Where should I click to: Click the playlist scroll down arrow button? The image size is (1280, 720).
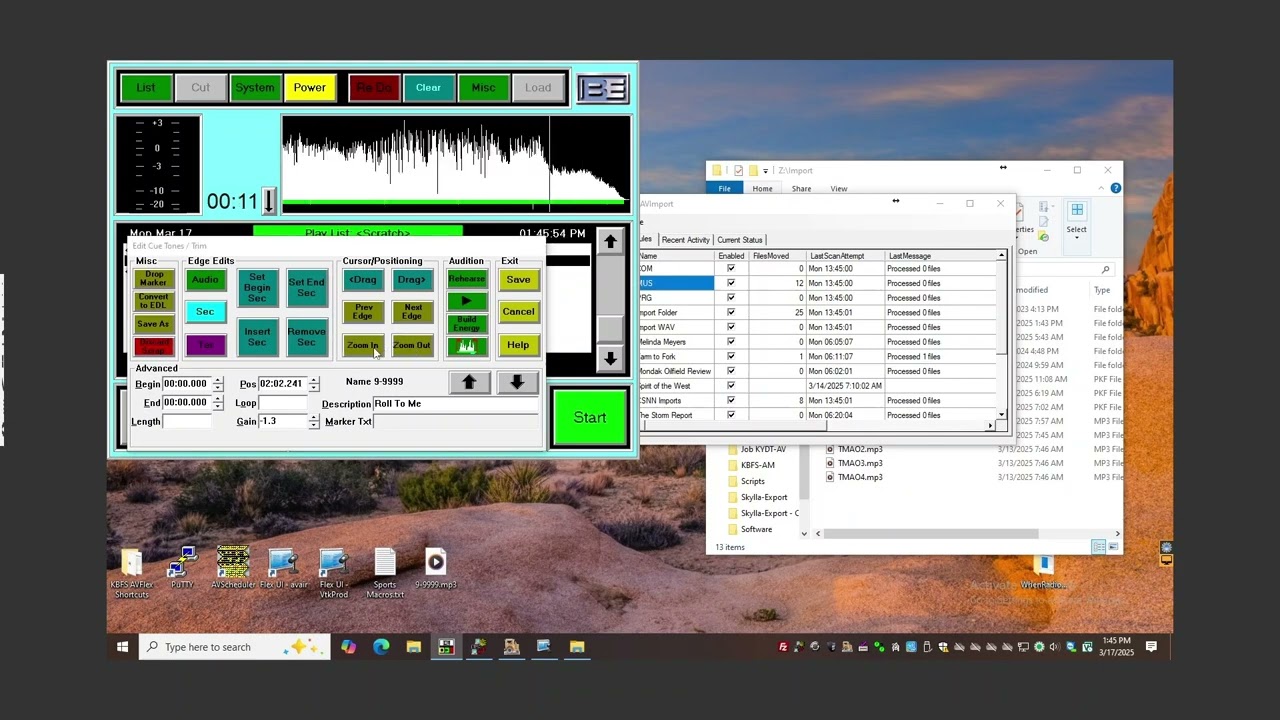point(610,357)
